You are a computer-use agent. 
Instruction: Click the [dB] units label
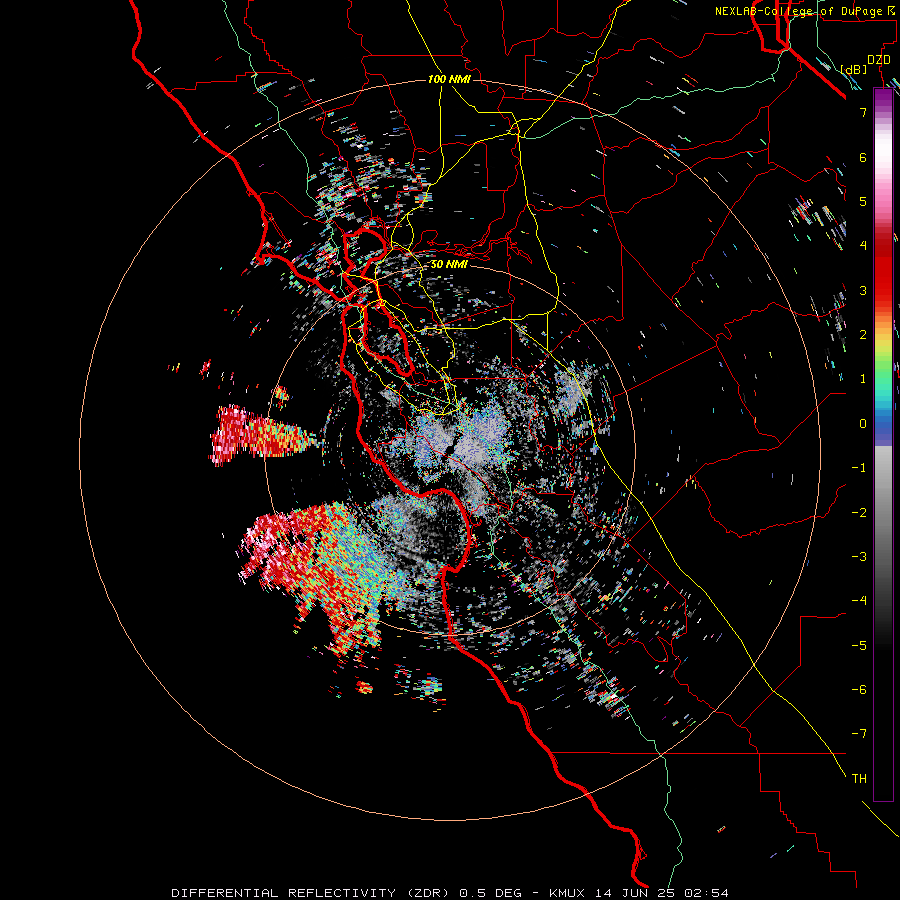click(854, 69)
